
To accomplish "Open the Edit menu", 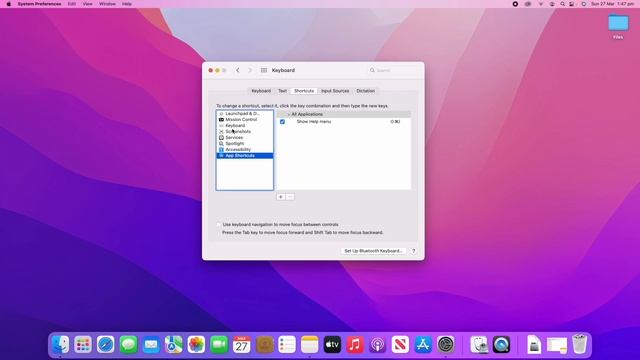I will (72, 4).
